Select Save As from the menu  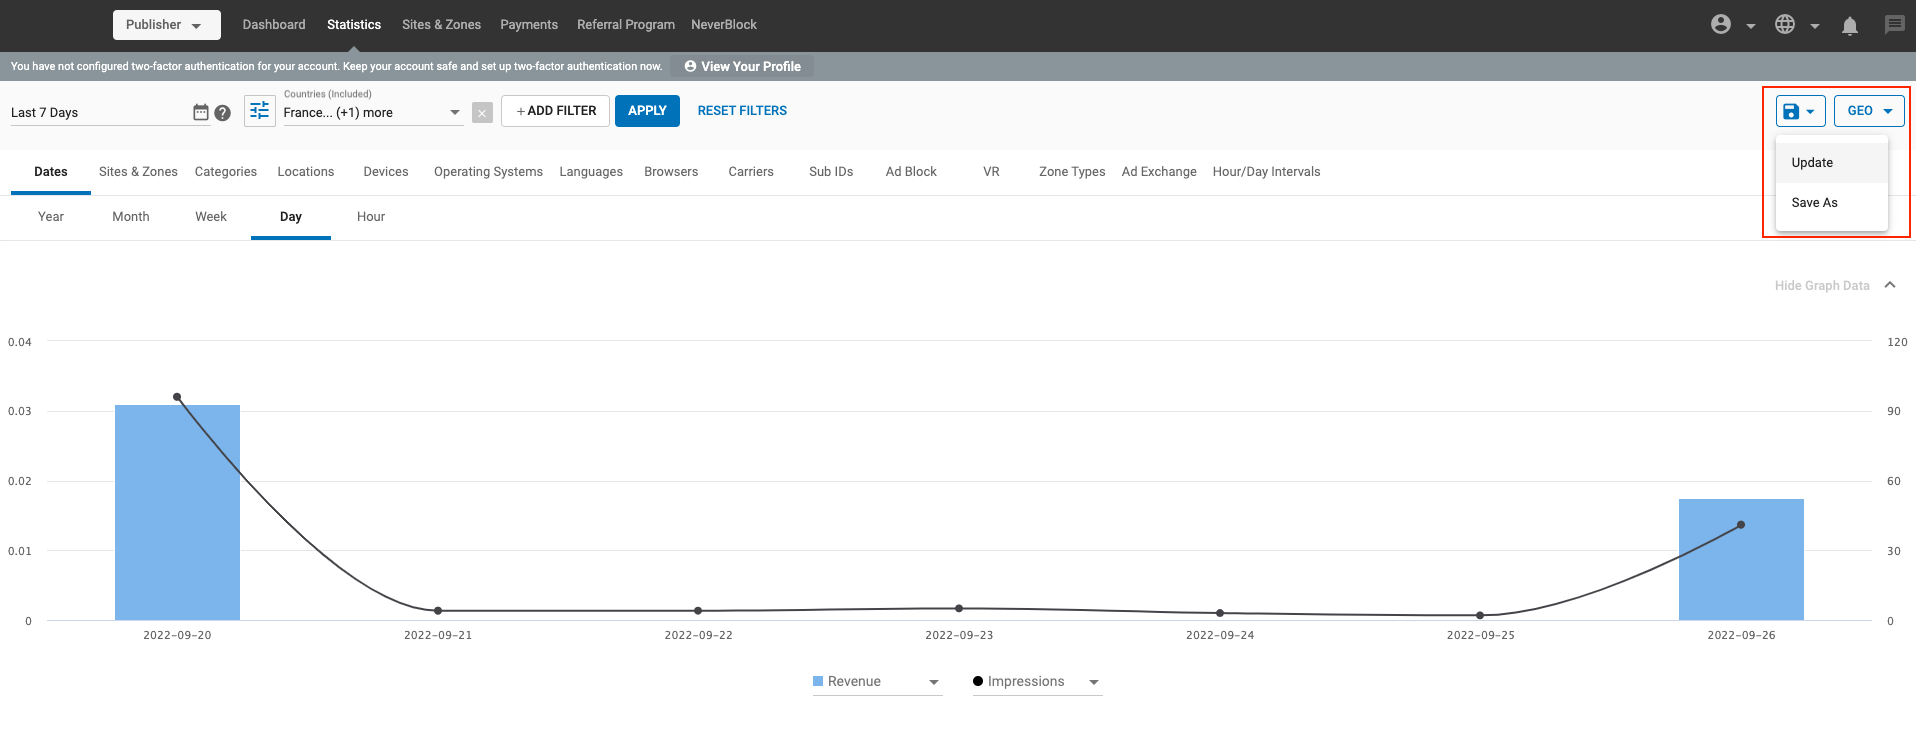point(1814,203)
